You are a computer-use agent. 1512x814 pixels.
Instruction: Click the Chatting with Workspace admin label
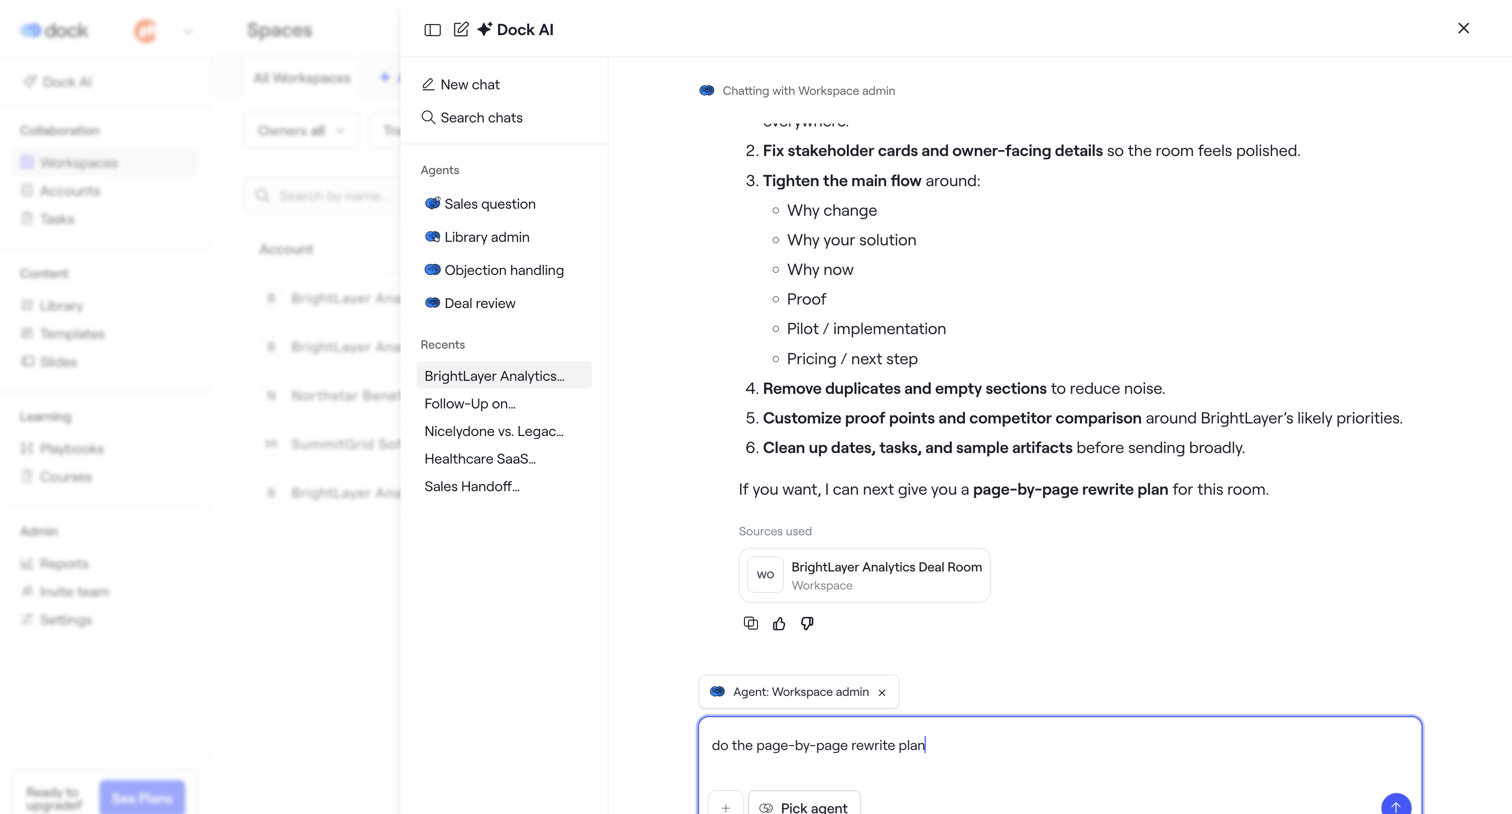[x=809, y=91]
